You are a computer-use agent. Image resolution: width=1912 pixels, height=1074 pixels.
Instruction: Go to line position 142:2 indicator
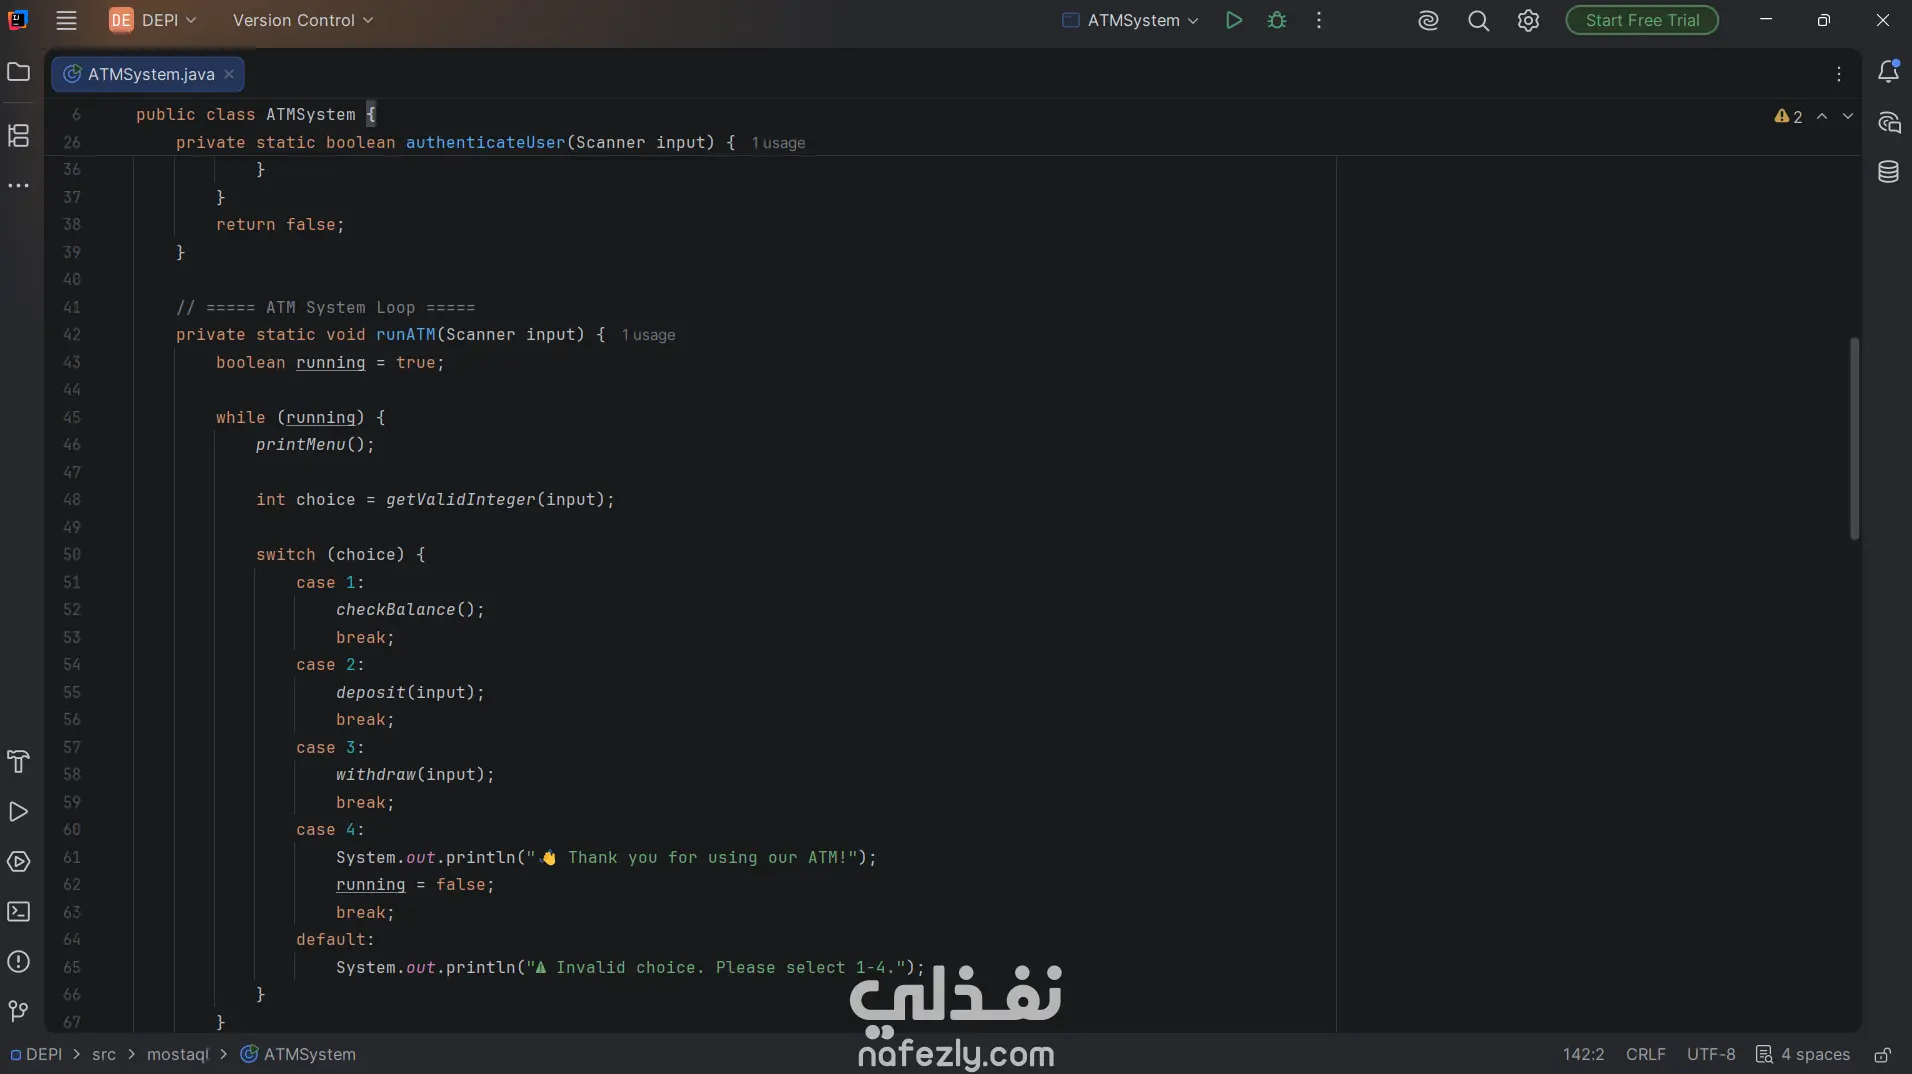coord(1583,1055)
